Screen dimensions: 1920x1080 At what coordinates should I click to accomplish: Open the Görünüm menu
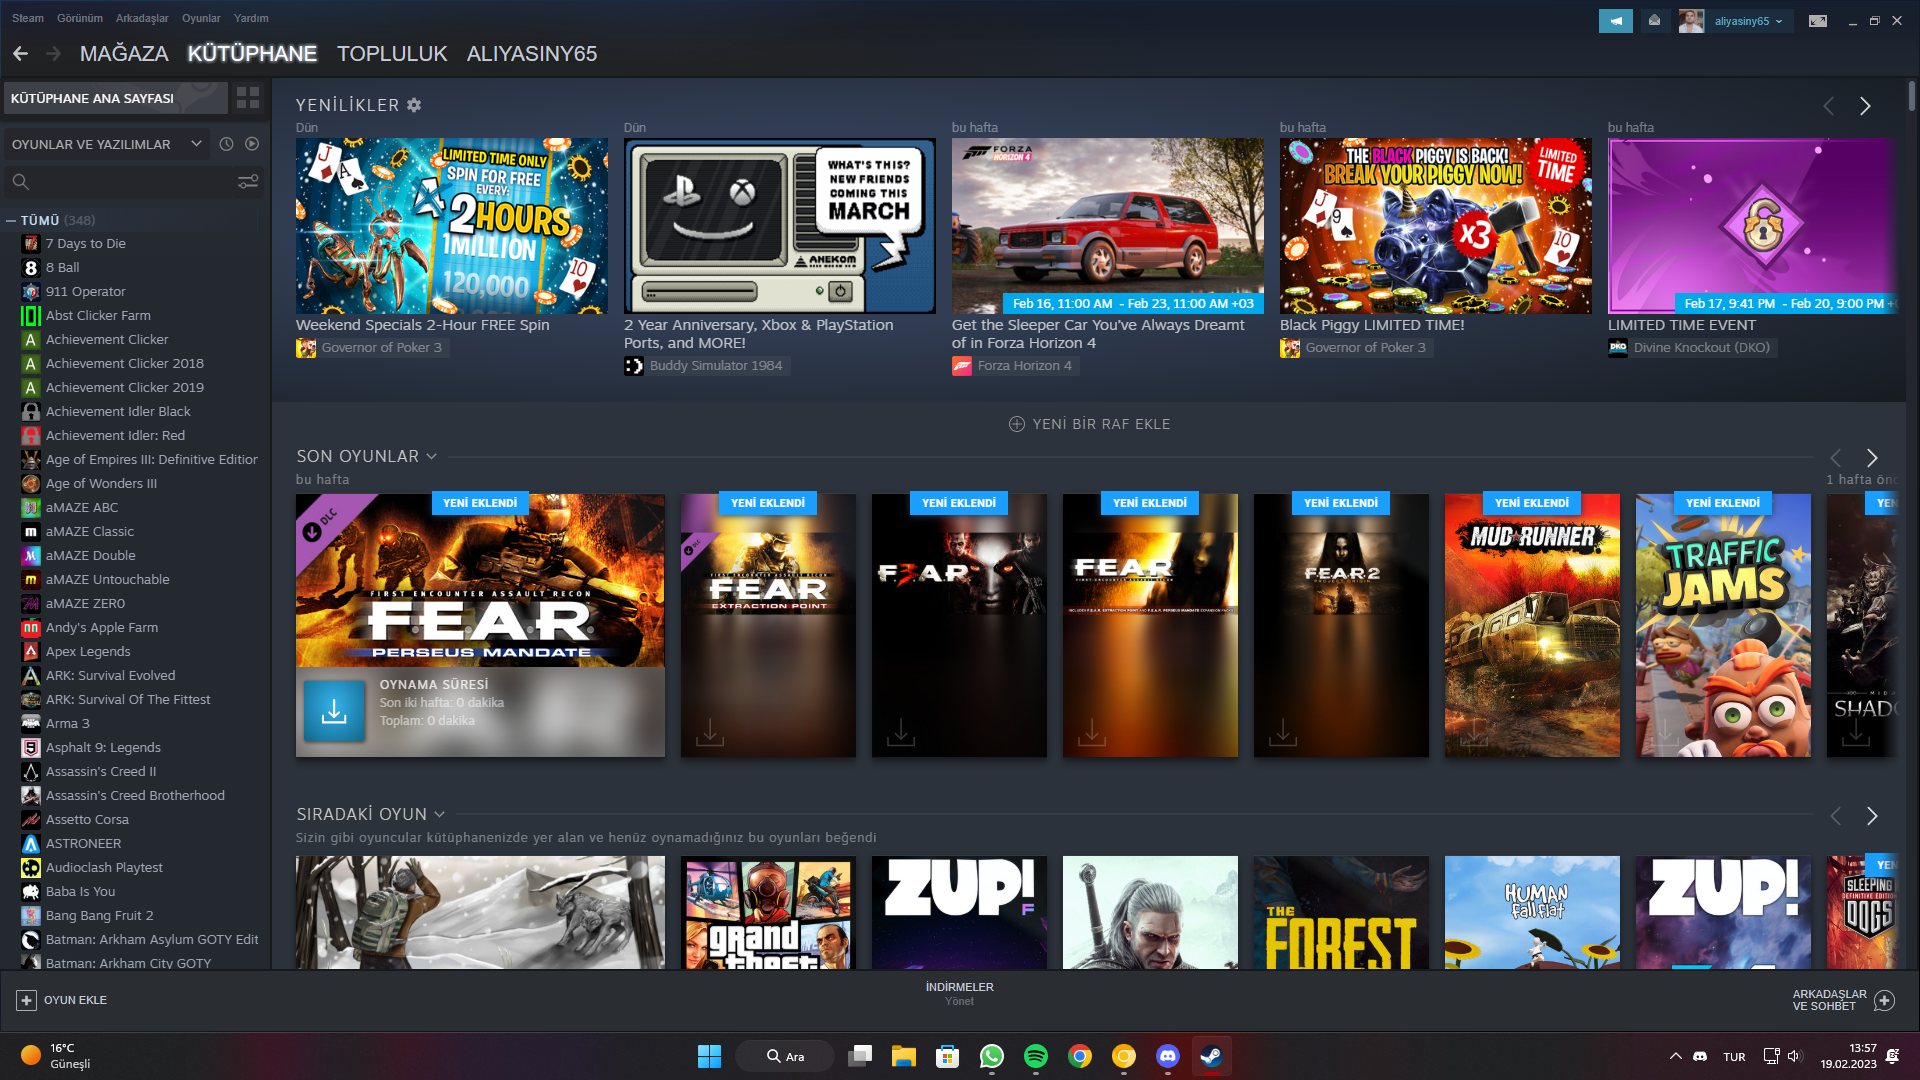[80, 18]
